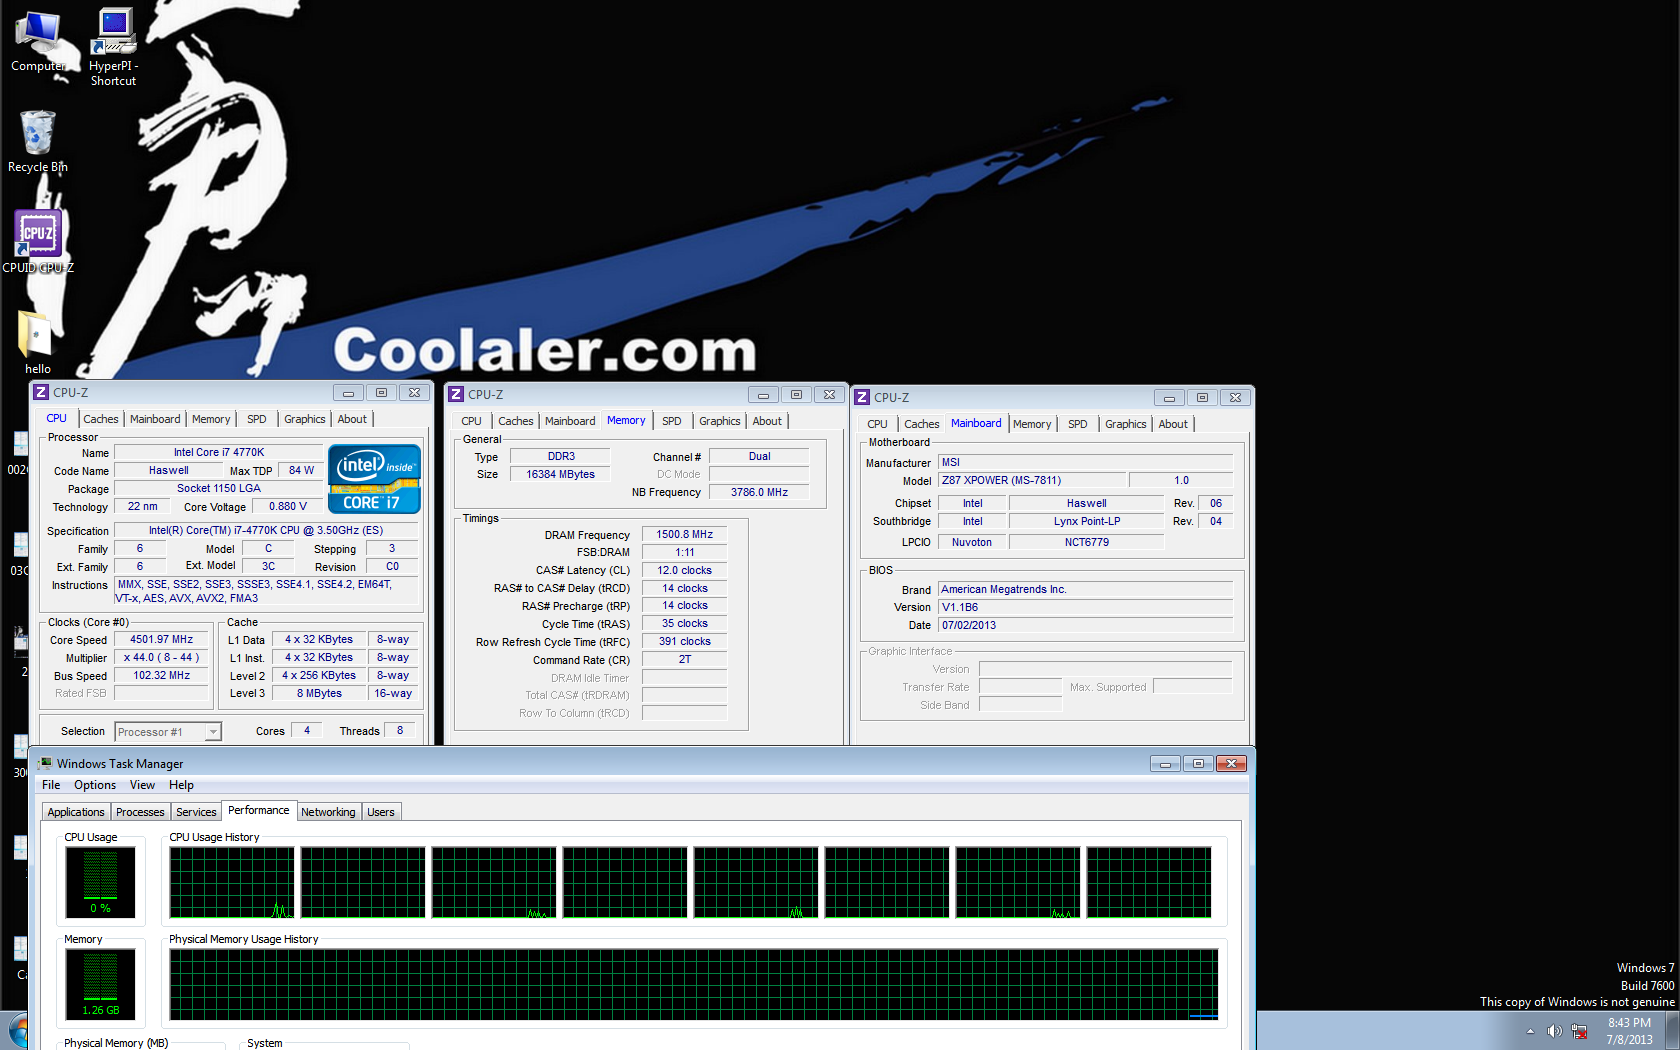Maximize the Windows Task Manager window
The image size is (1680, 1050).
(1198, 764)
